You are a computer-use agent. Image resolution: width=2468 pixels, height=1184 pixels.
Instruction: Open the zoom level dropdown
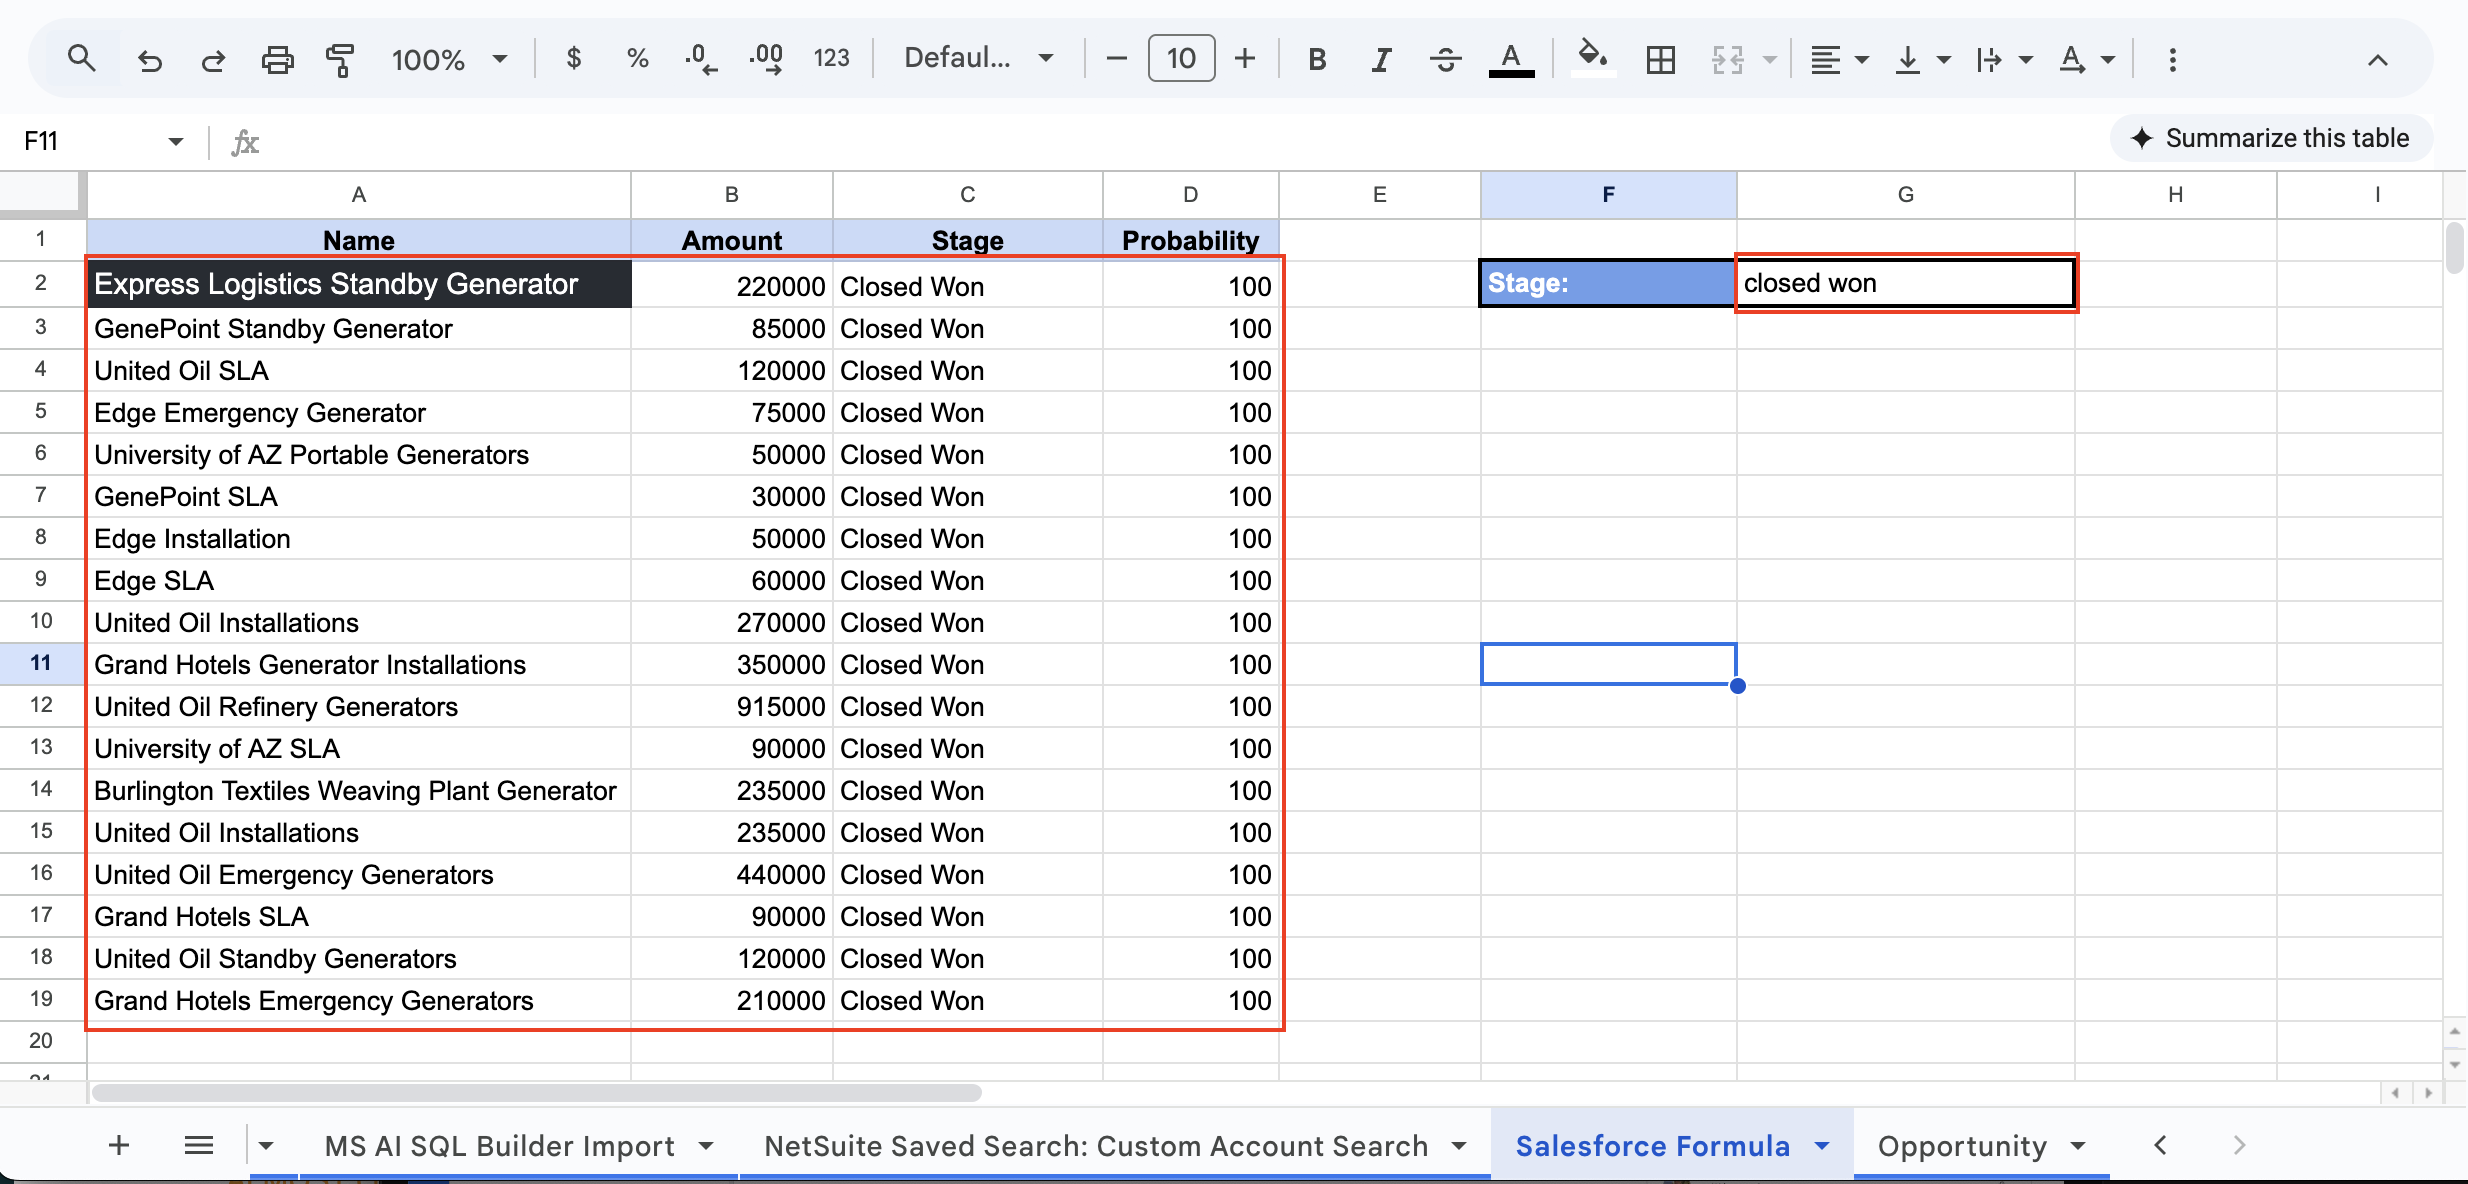pyautogui.click(x=449, y=59)
